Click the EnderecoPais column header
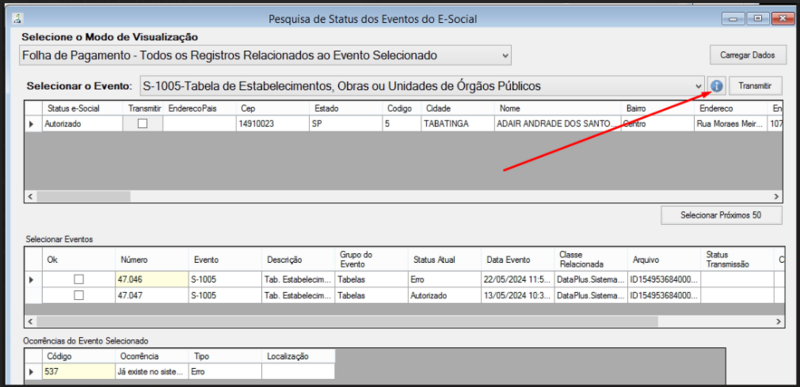800x387 pixels. [200, 109]
